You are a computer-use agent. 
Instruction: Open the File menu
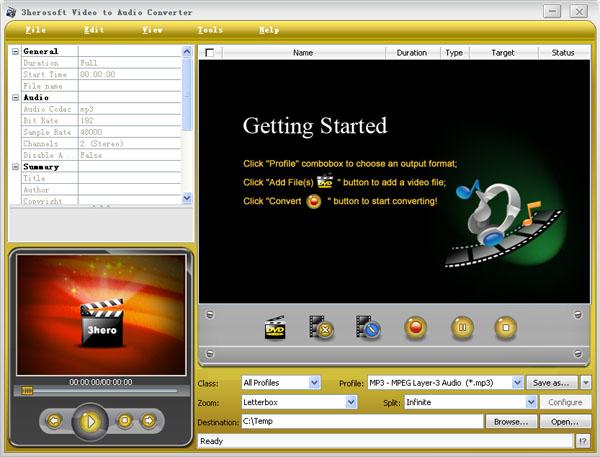click(x=35, y=30)
